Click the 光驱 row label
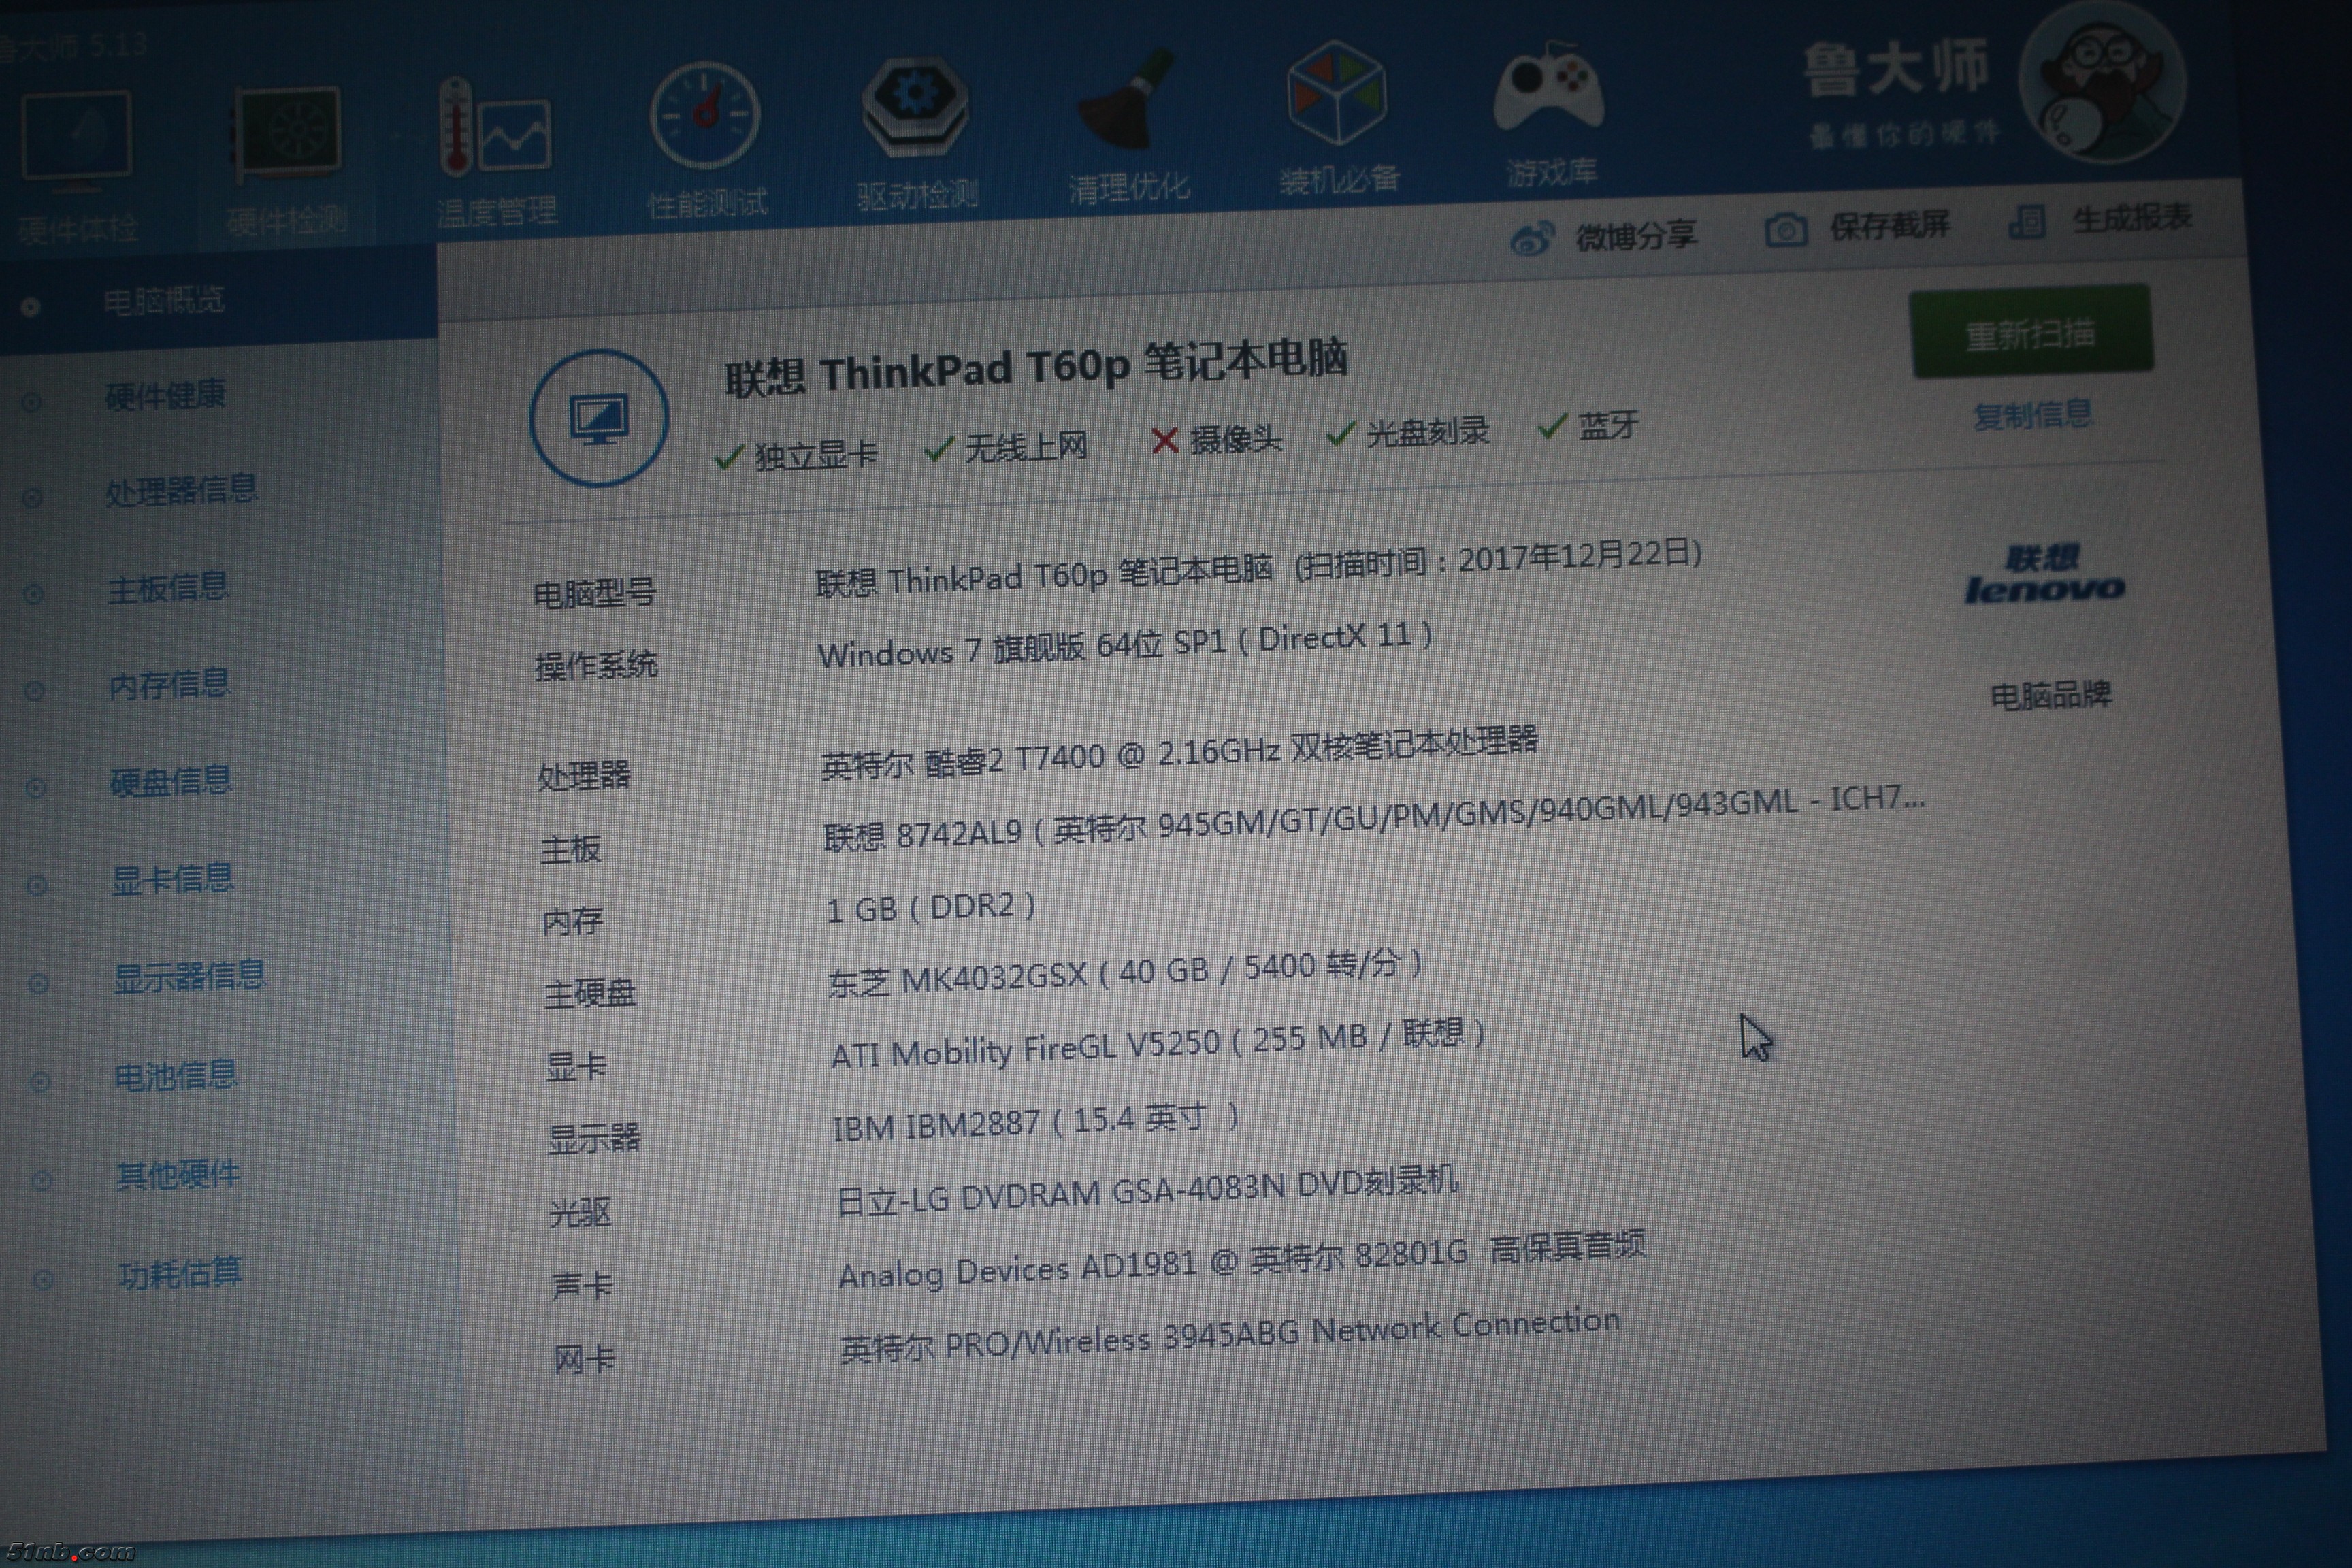The image size is (2352, 1568). click(580, 1213)
